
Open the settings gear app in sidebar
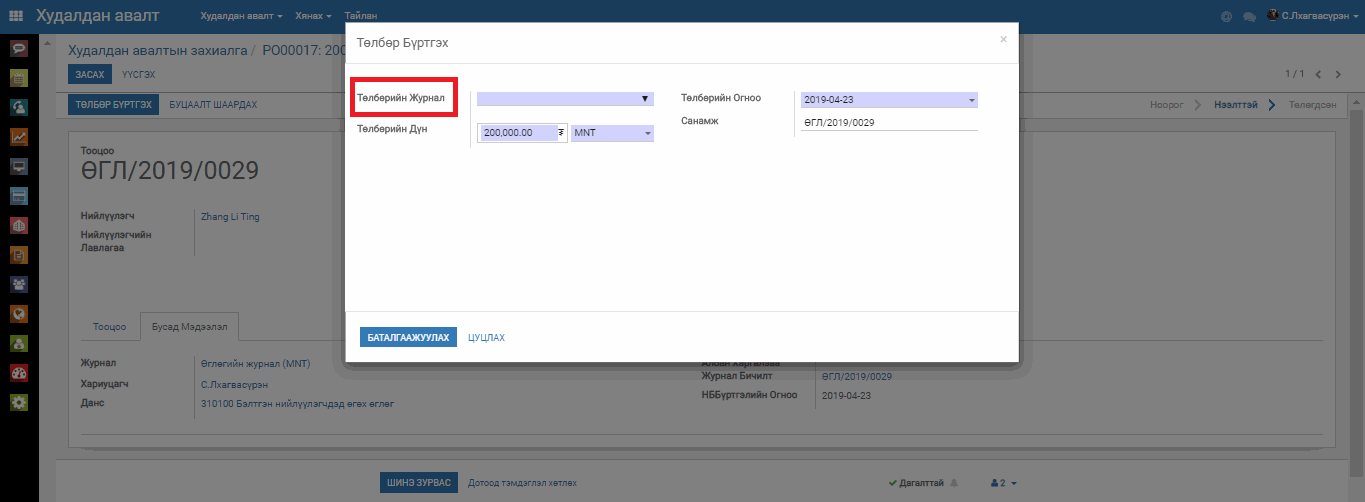(x=18, y=402)
